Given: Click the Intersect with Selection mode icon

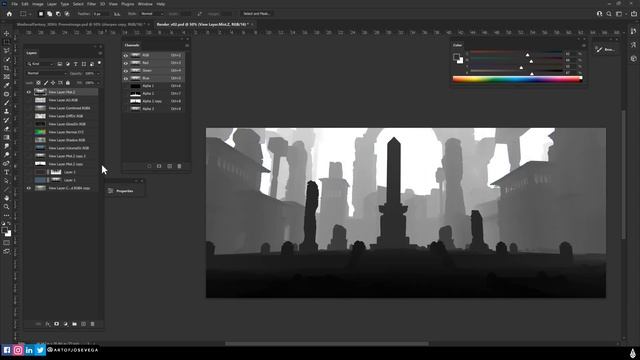Looking at the screenshot, I should [67, 14].
